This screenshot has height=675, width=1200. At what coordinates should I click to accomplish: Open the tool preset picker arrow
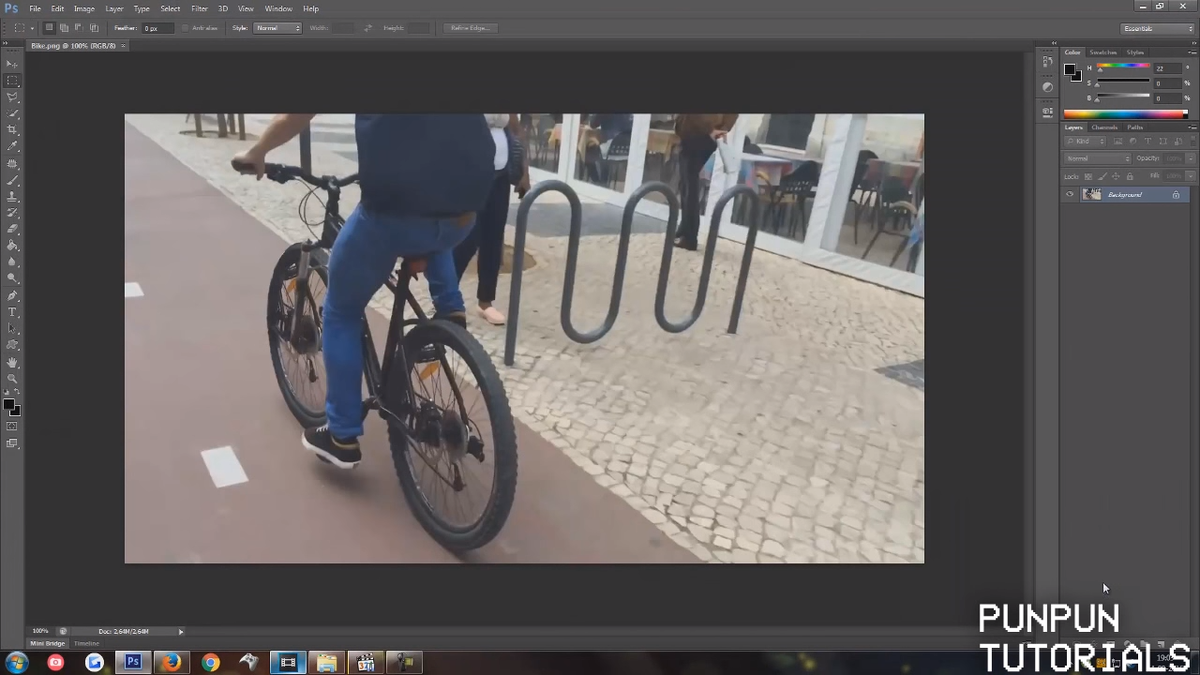(31, 28)
